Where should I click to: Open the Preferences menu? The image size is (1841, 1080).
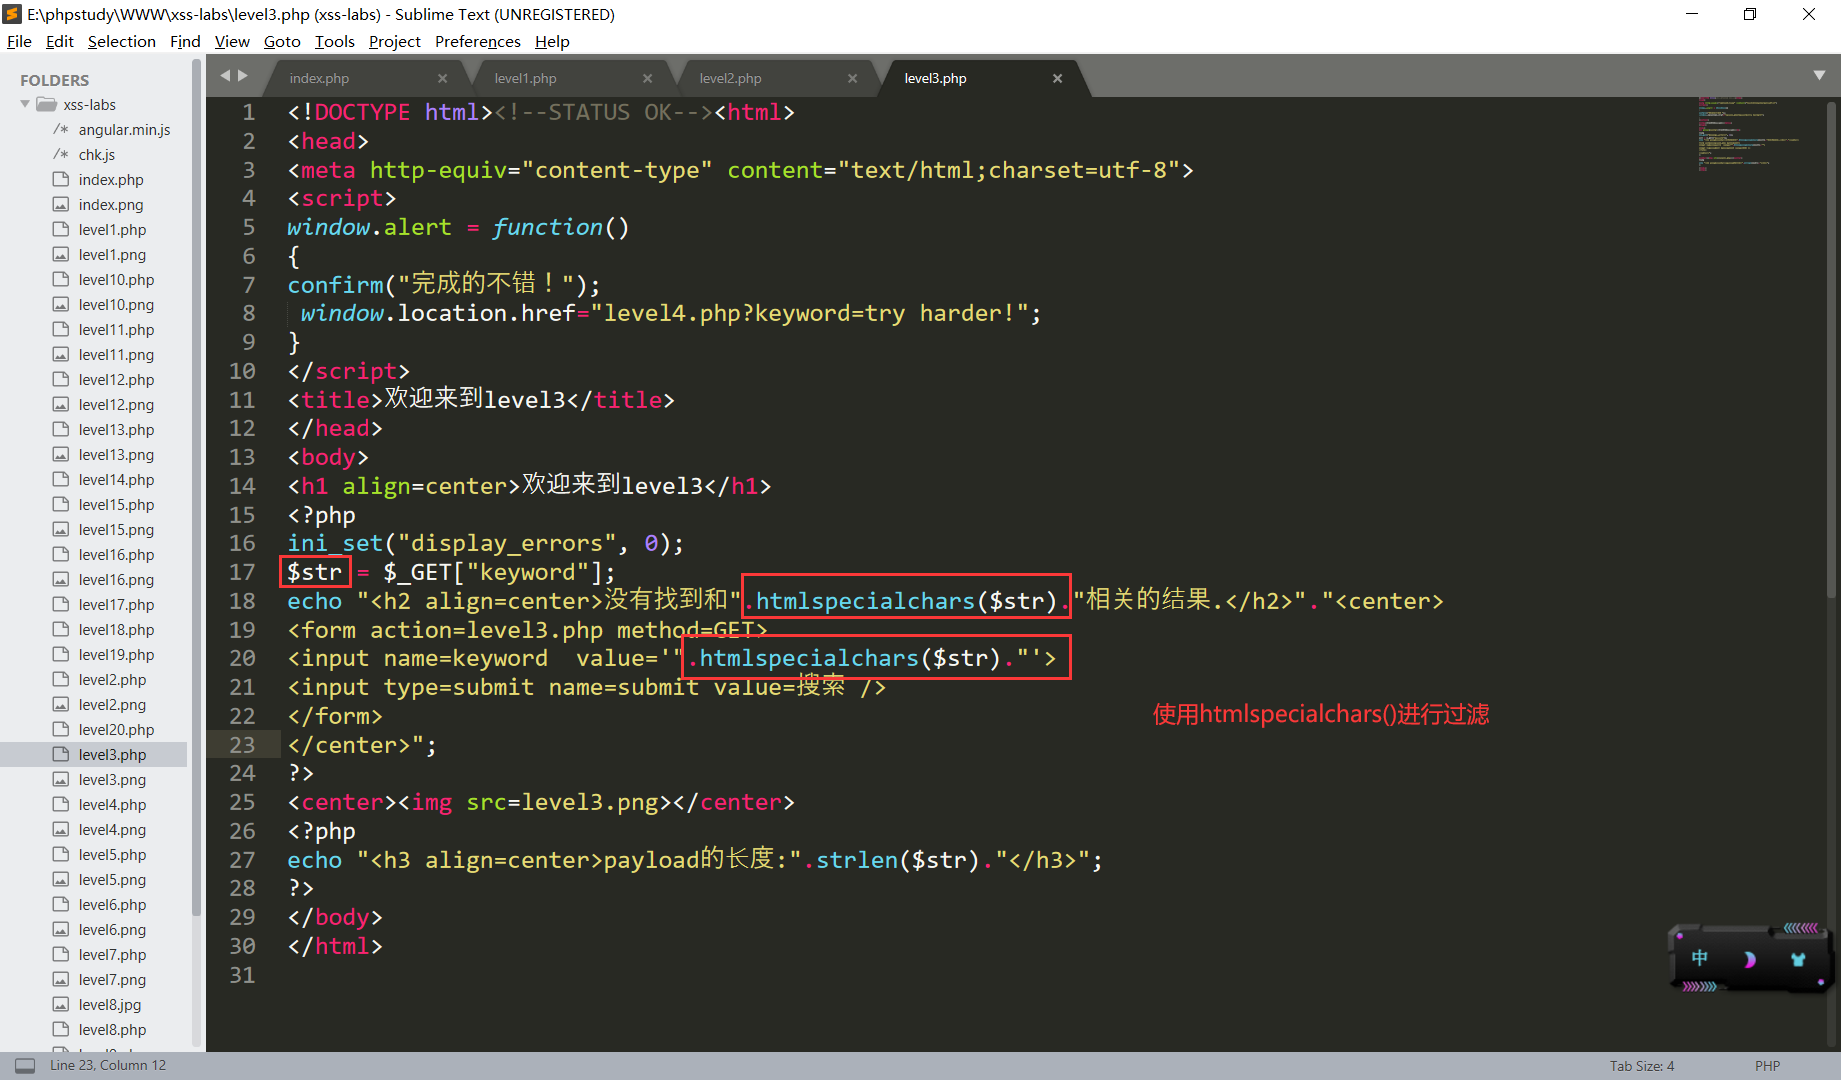[478, 41]
